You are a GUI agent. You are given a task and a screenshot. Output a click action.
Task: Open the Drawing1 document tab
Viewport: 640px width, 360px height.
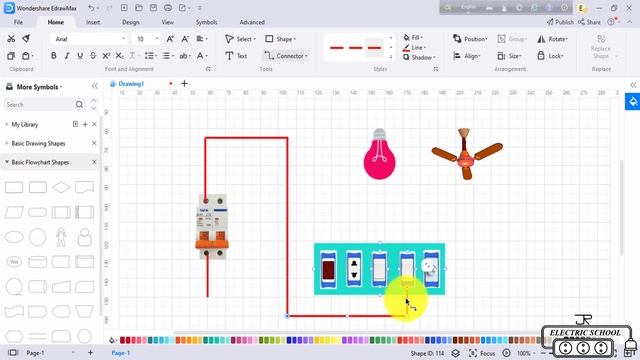coord(131,84)
